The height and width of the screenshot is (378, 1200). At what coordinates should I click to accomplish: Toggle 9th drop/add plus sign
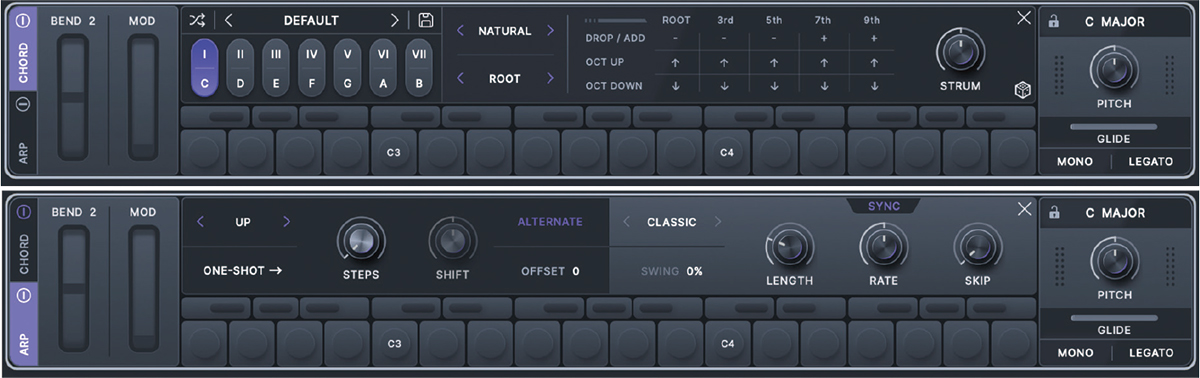[873, 39]
